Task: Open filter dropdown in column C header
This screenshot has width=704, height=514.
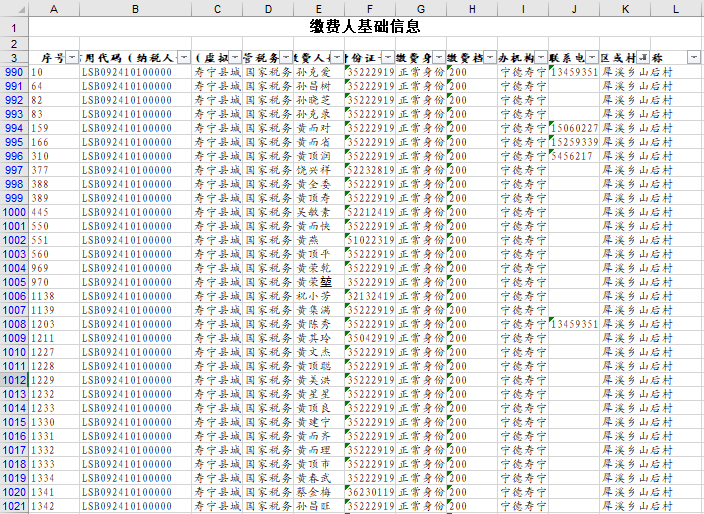Action: 235,57
